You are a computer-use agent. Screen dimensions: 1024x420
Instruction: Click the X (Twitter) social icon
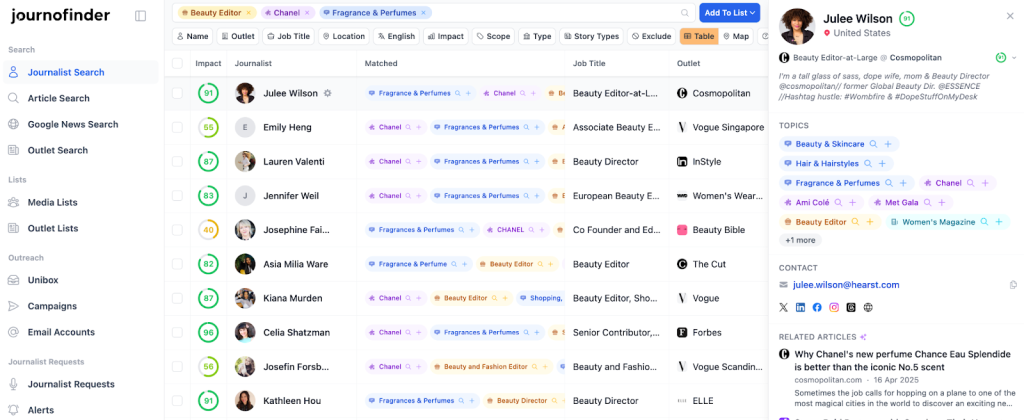pos(784,307)
